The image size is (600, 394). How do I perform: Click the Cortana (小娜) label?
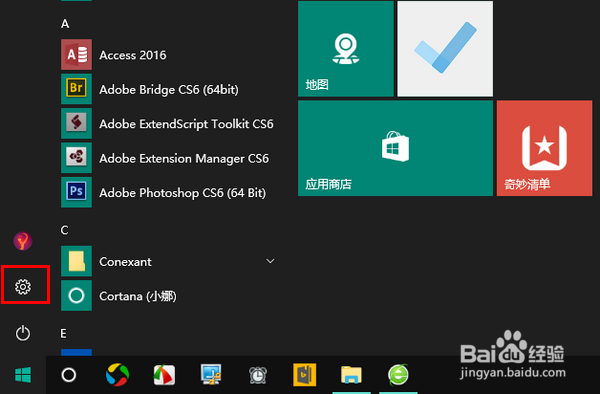pos(138,296)
